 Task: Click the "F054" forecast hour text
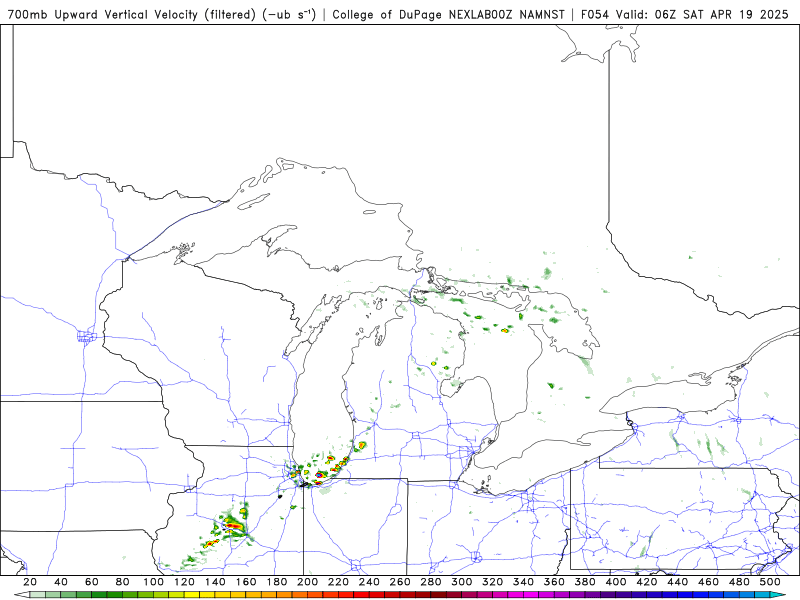click(x=595, y=14)
